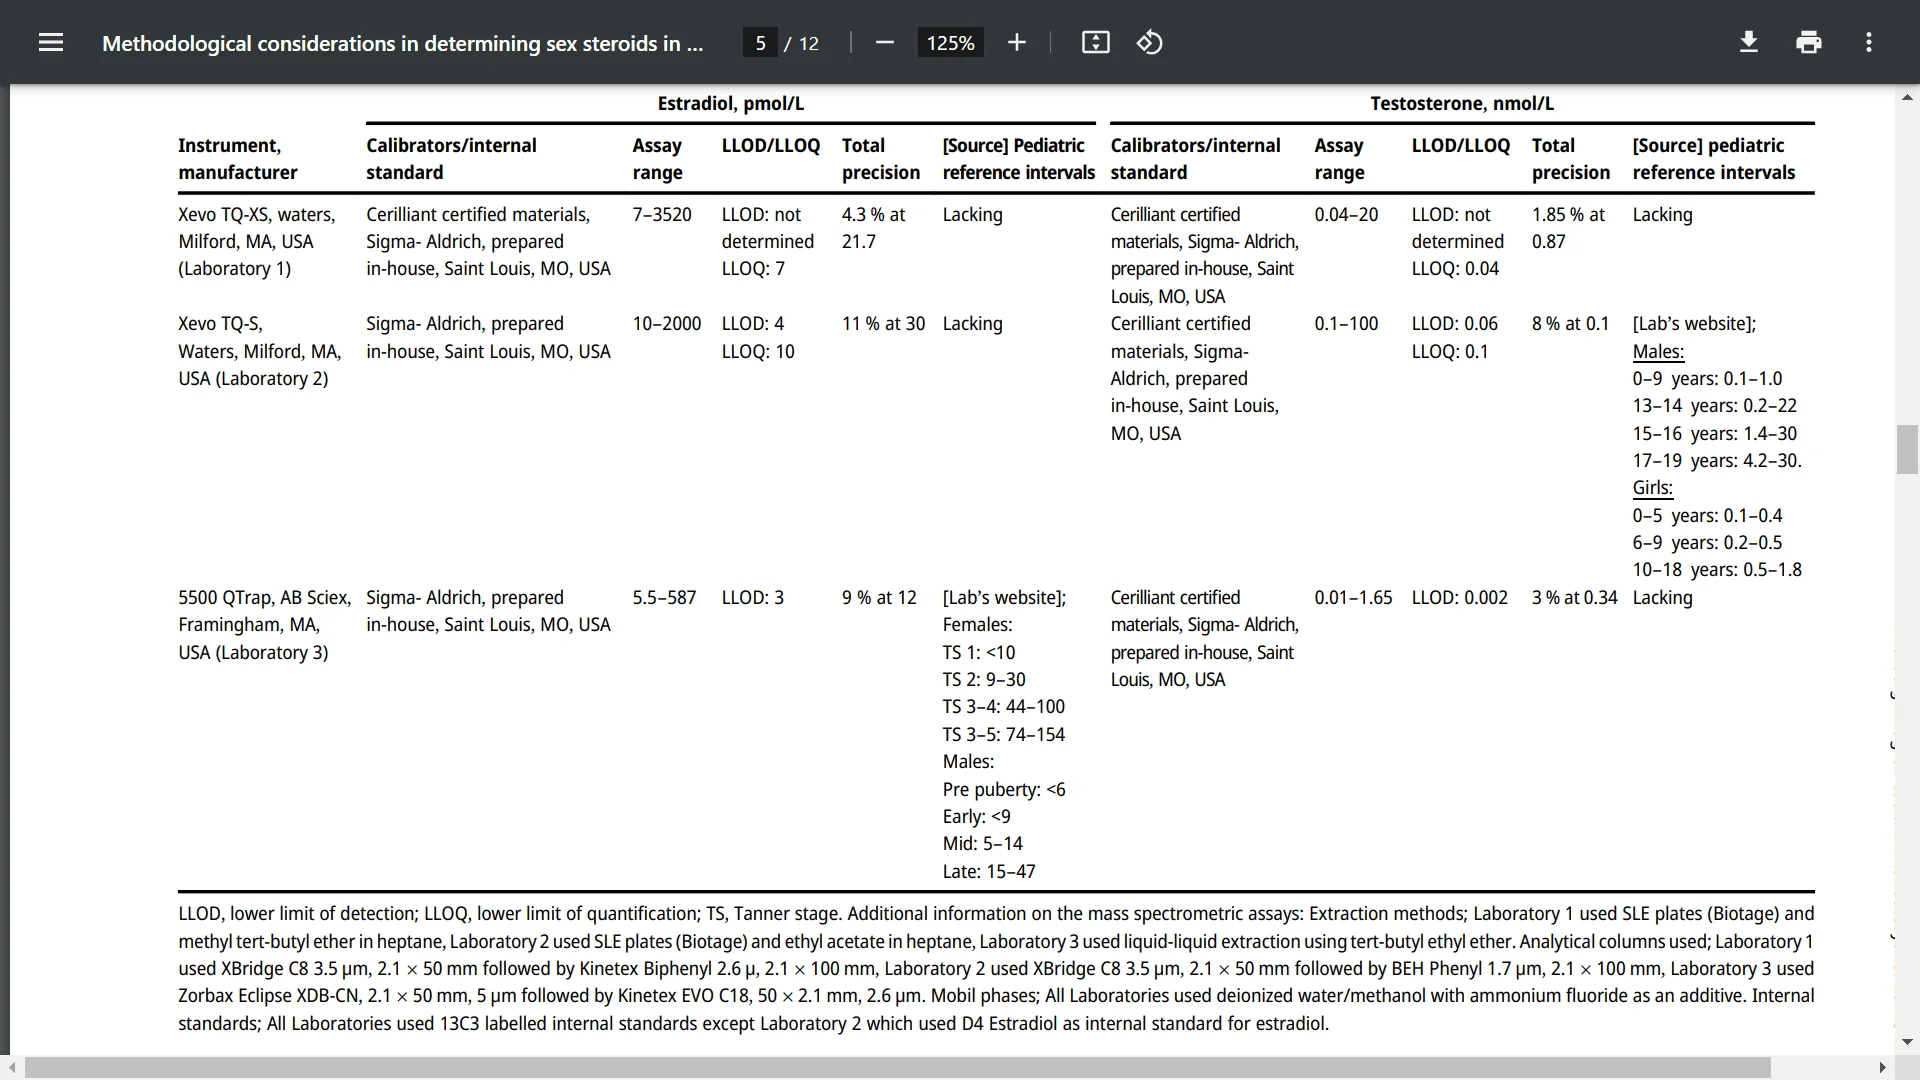
Task: Click the 'LLOD: 0.002' cell
Action: tap(1459, 597)
